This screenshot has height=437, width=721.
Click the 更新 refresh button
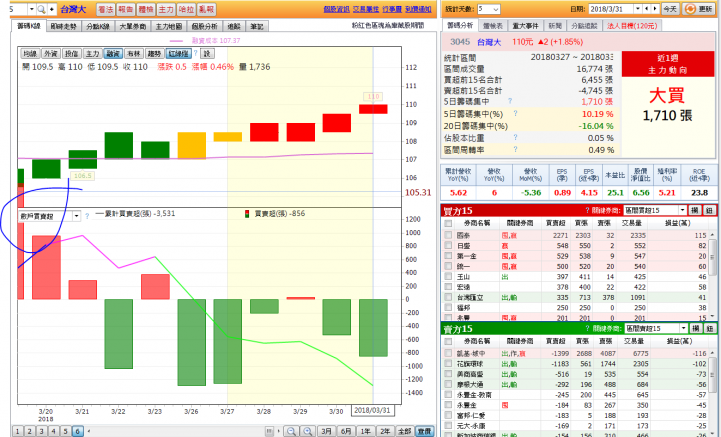699,9
